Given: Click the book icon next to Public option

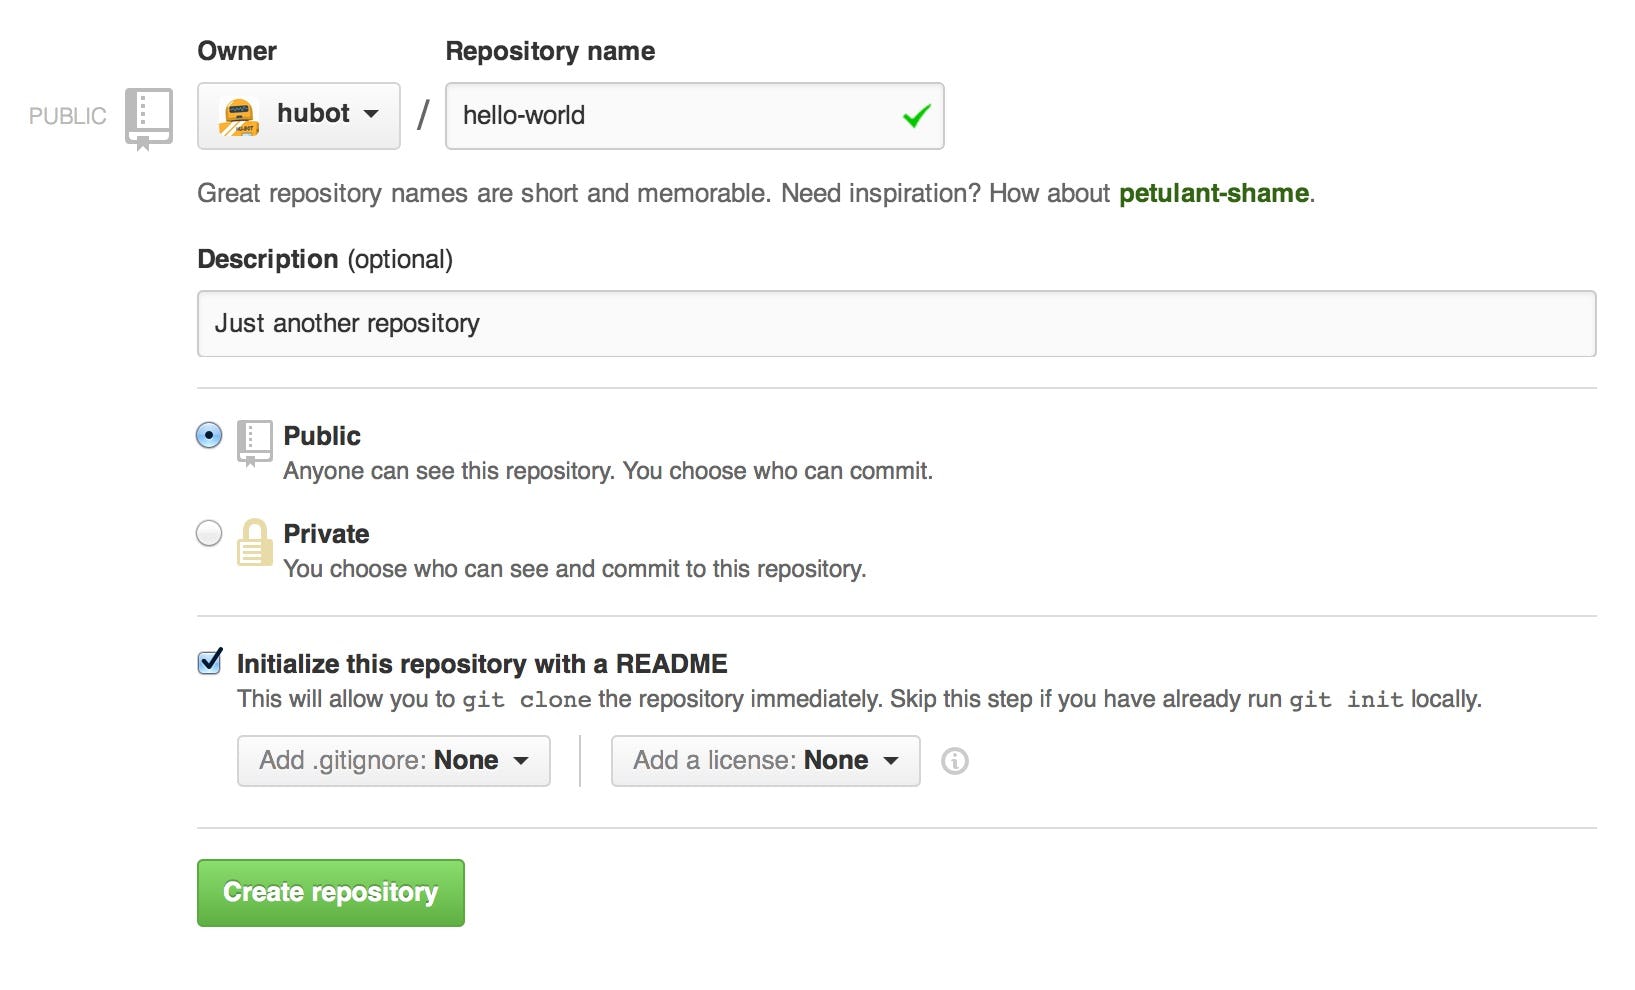Looking at the screenshot, I should 254,443.
